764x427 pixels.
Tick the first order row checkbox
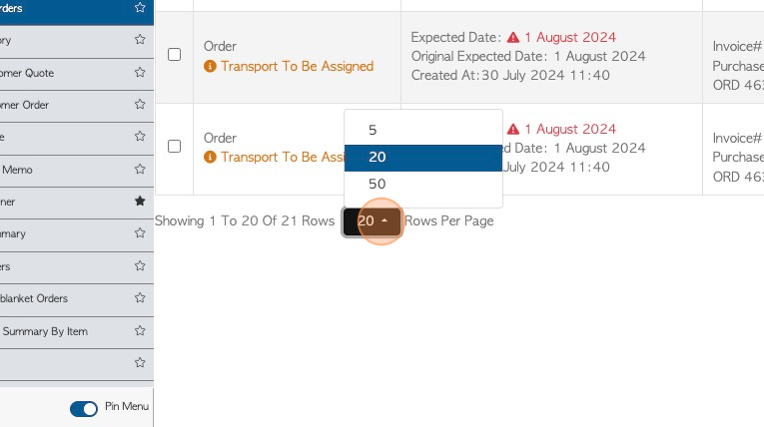pyautogui.click(x=174, y=55)
